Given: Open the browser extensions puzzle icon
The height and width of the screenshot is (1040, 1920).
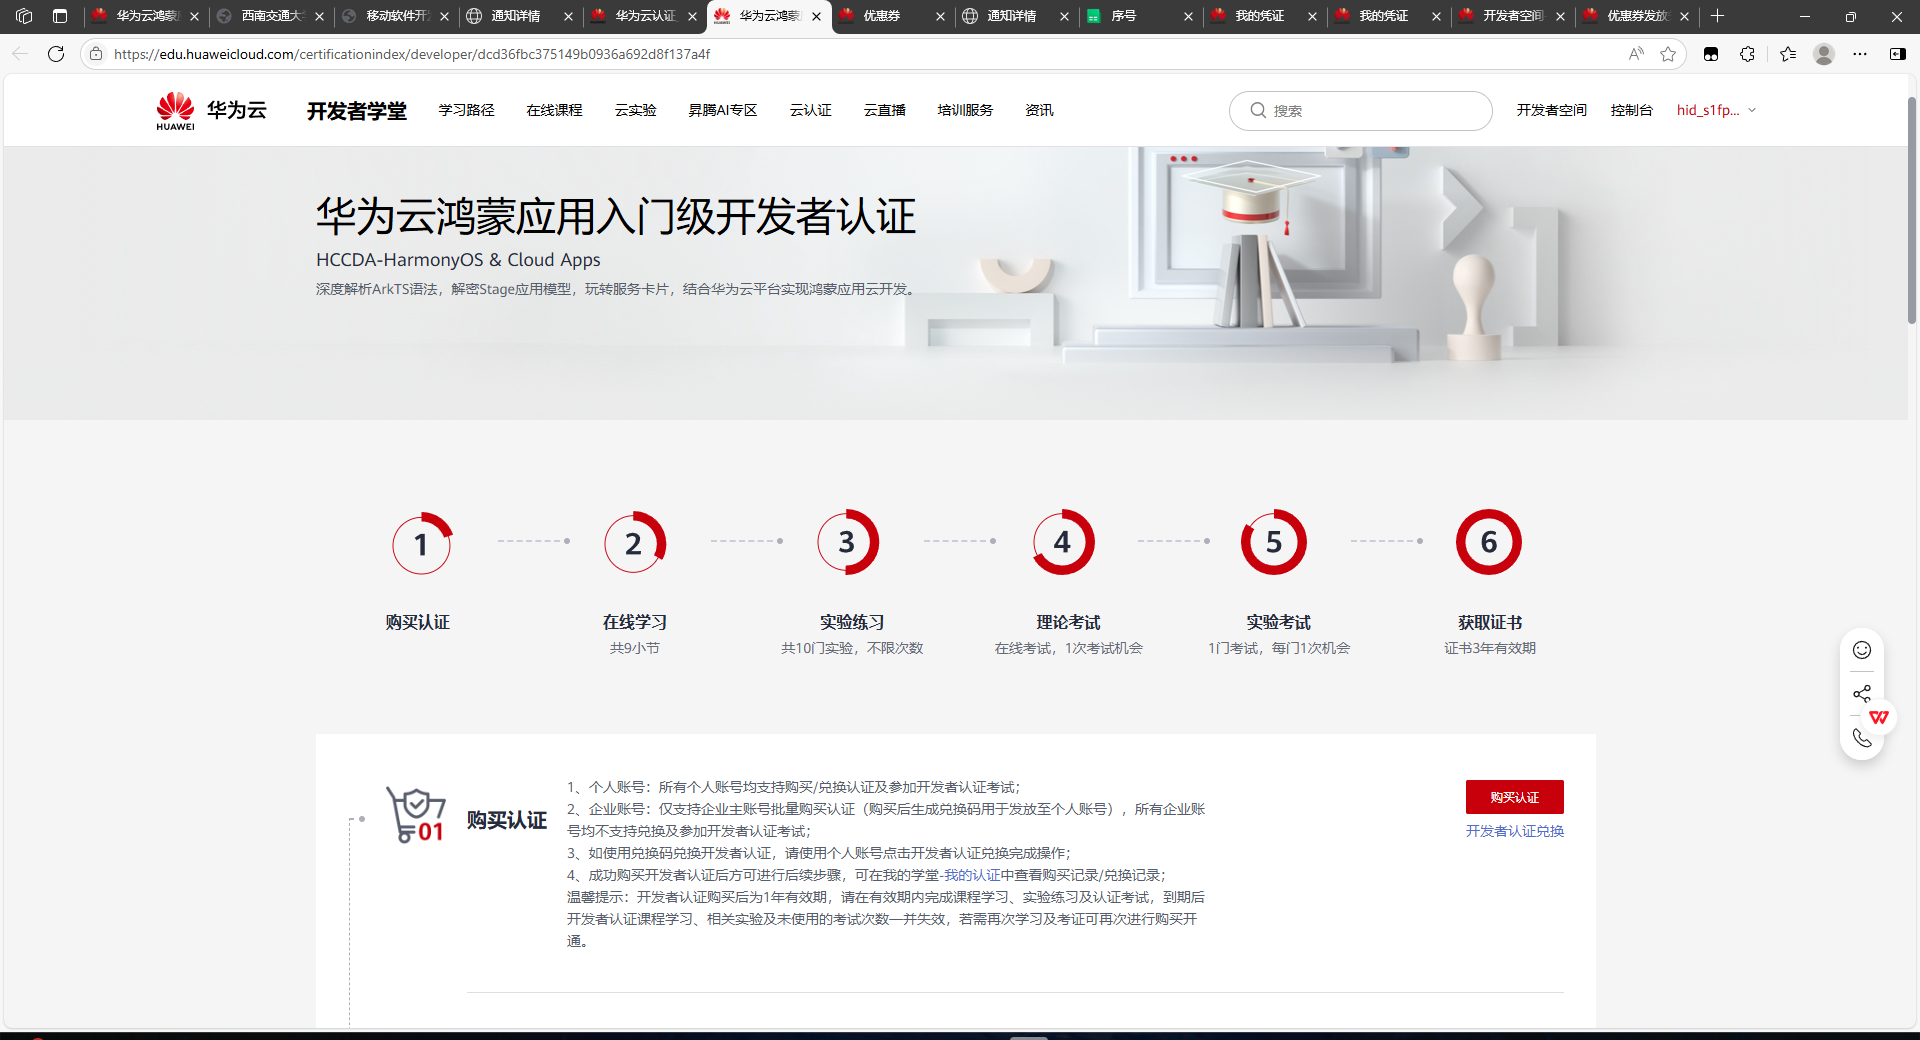Looking at the screenshot, I should pos(1747,54).
